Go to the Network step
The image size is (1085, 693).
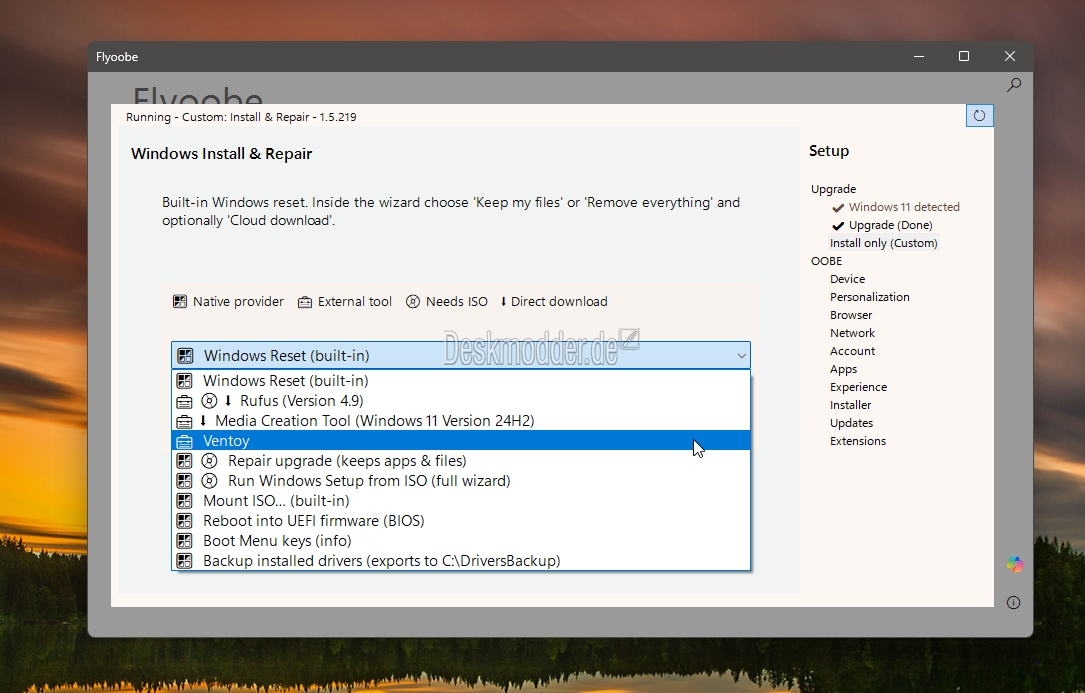tap(852, 333)
